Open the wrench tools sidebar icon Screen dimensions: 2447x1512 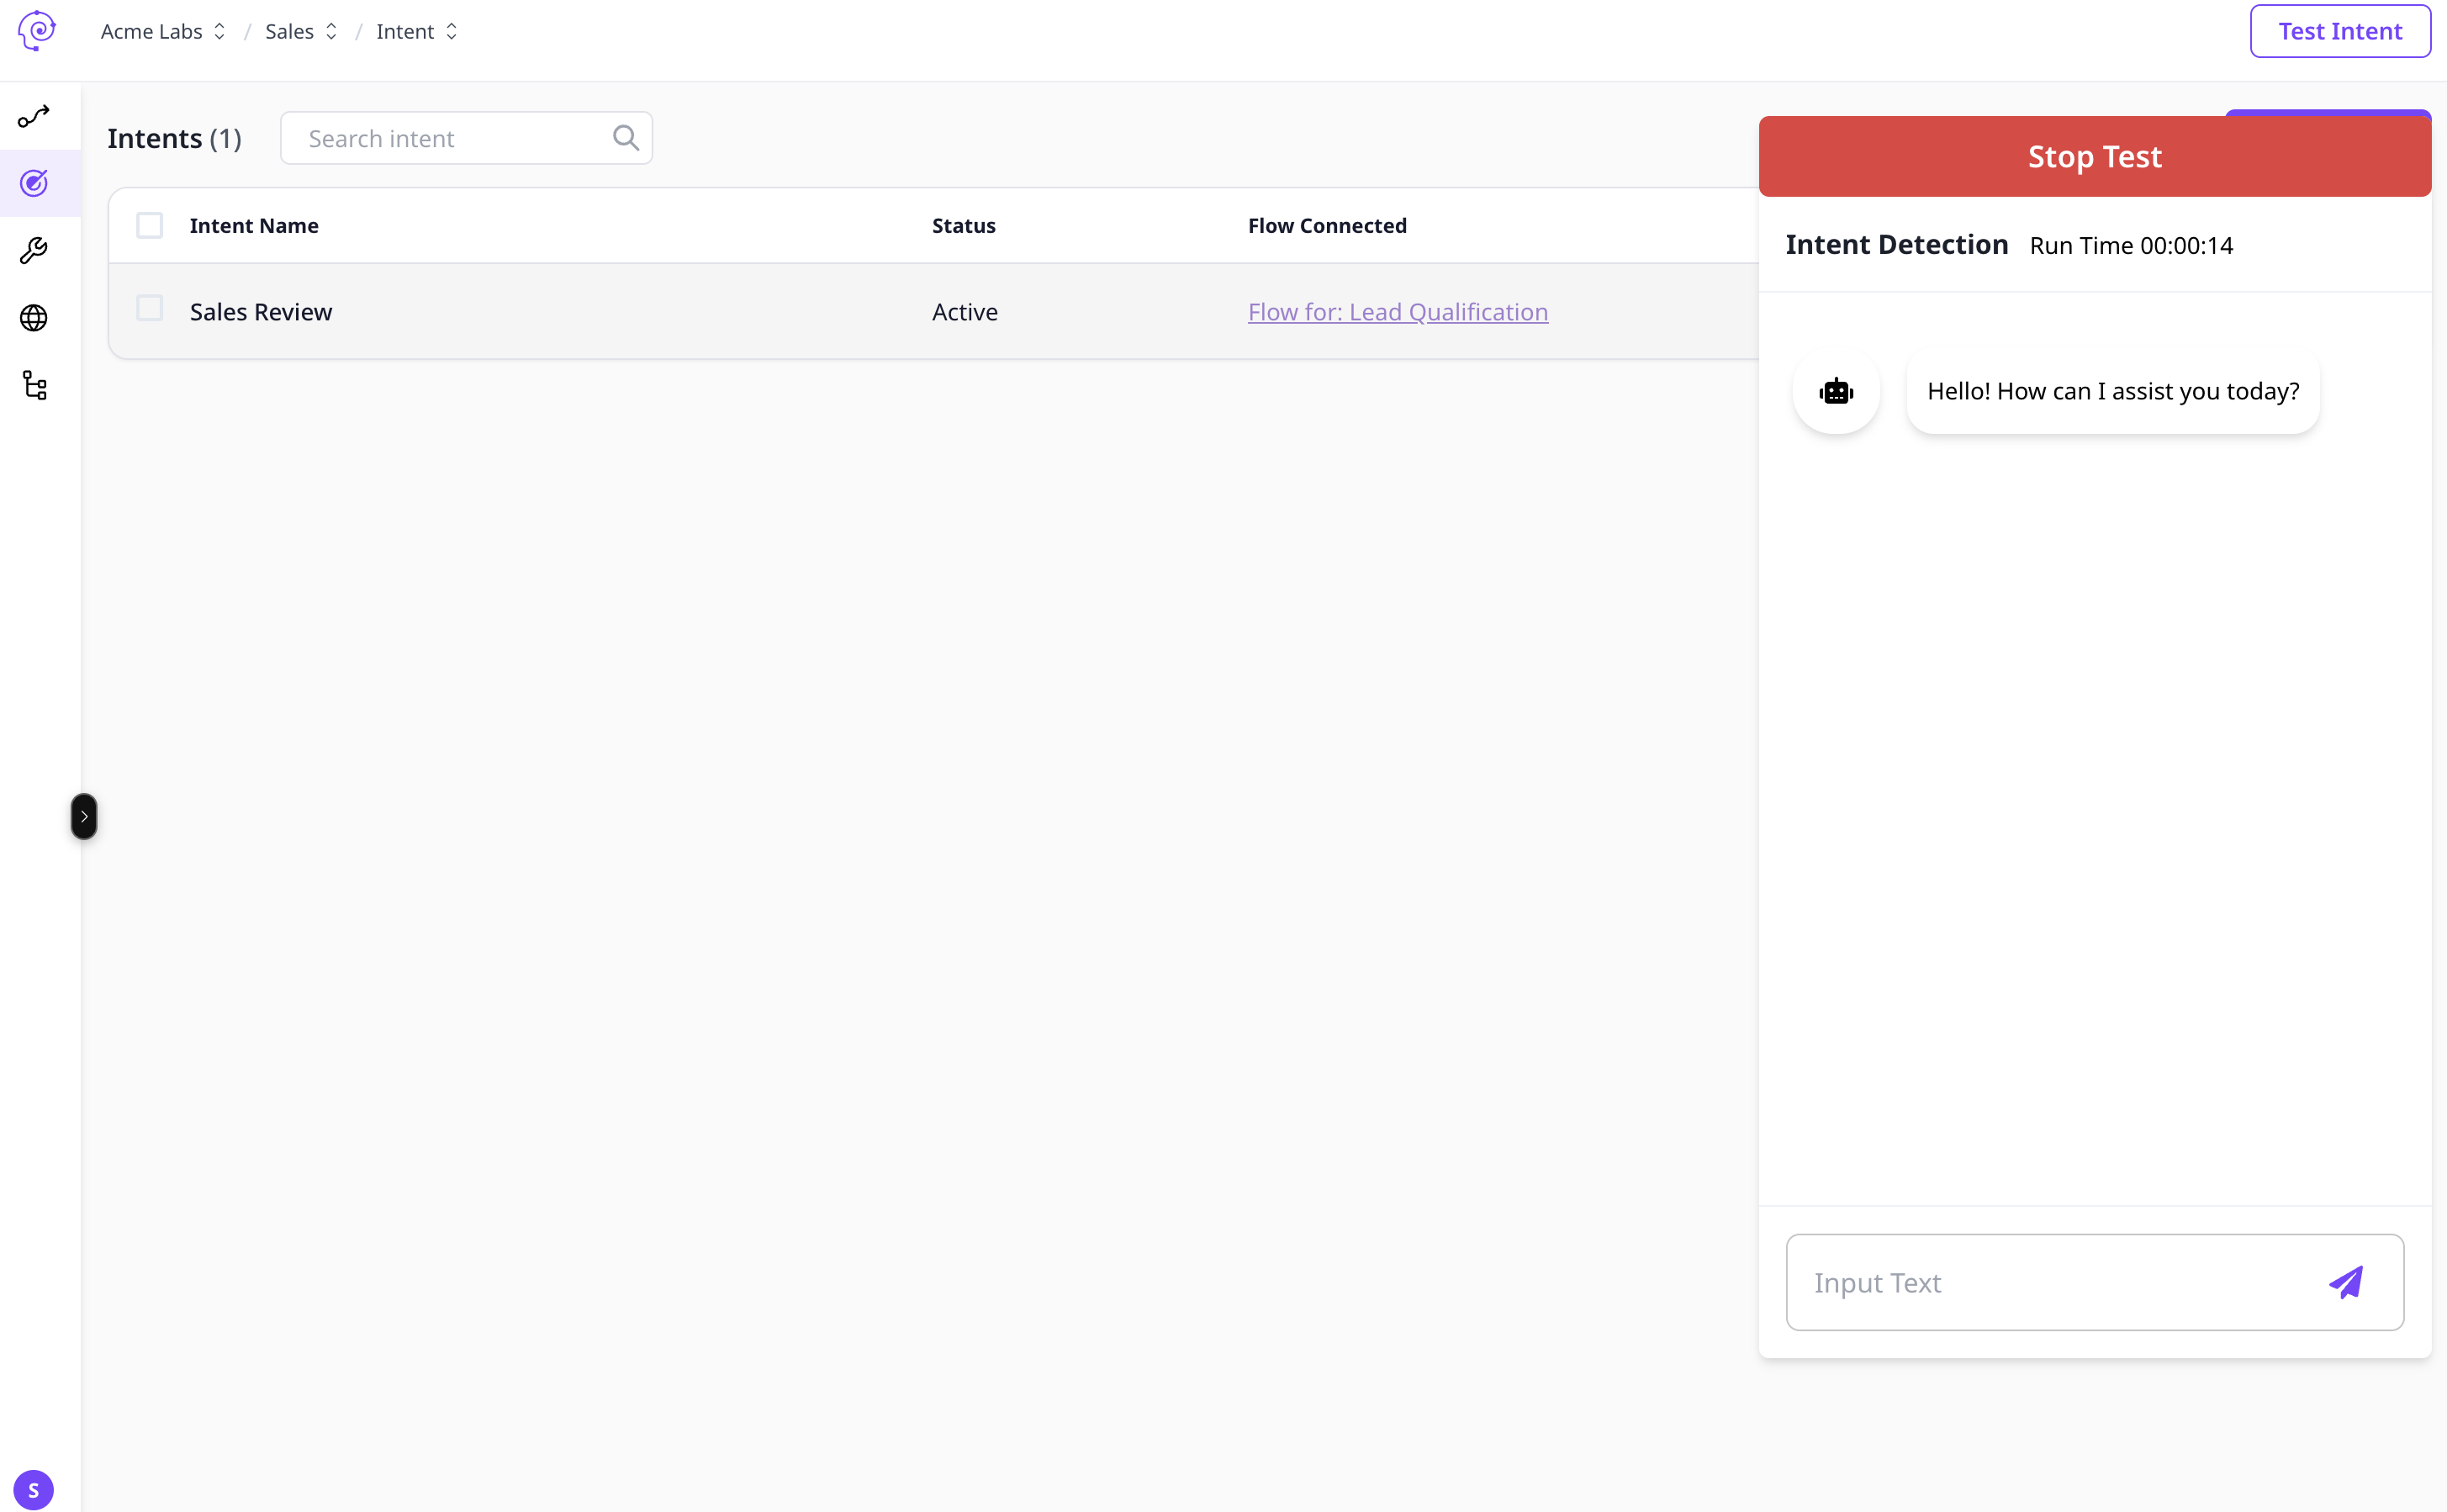click(x=34, y=250)
